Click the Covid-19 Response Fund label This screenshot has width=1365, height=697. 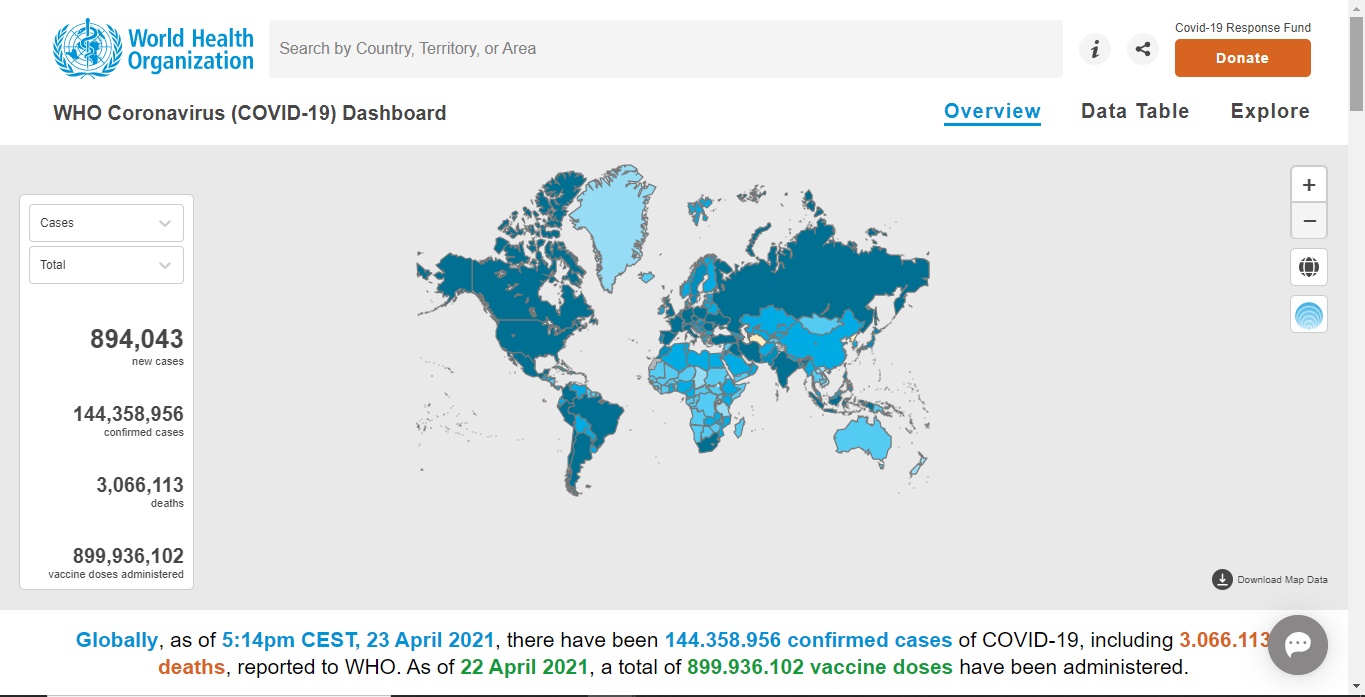coord(1243,28)
